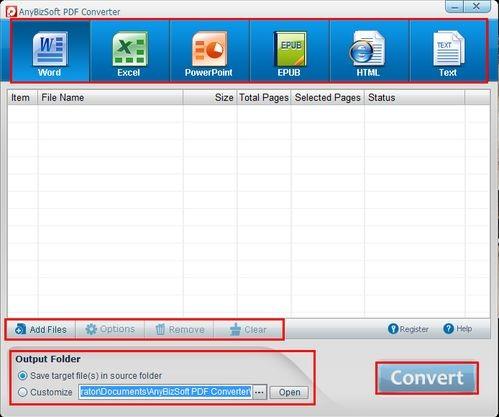The width and height of the screenshot is (499, 417).
Task: Clear all files with broom icon
Action: [x=248, y=329]
